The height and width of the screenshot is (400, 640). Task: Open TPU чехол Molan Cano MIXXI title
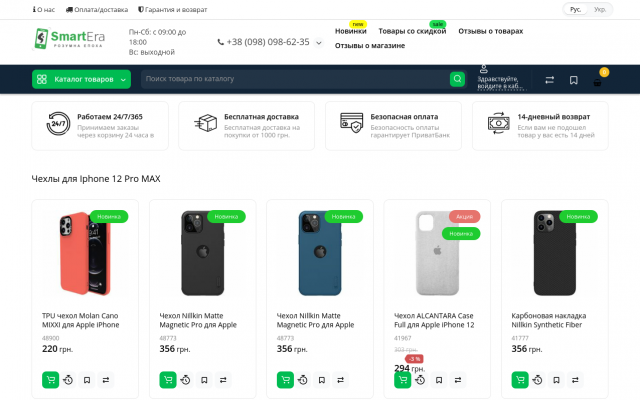(x=81, y=320)
